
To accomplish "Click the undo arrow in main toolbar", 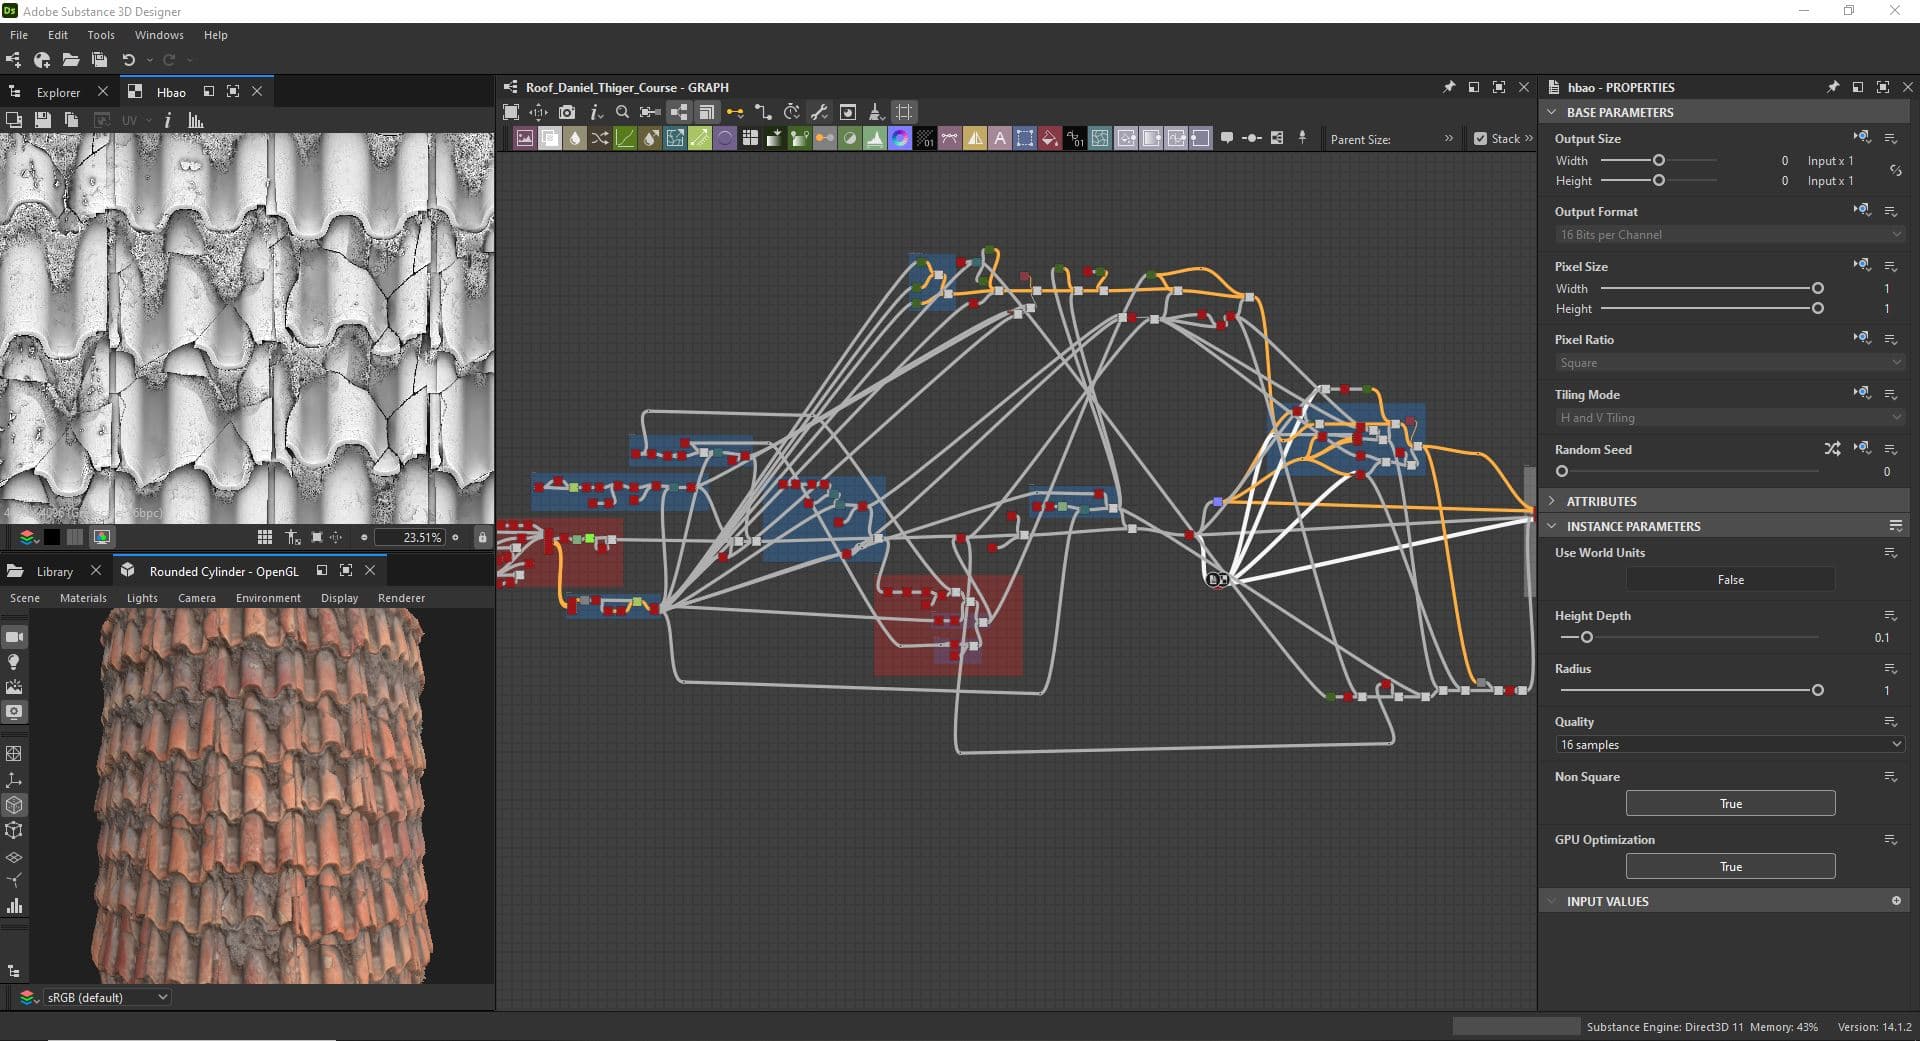I will pos(128,60).
